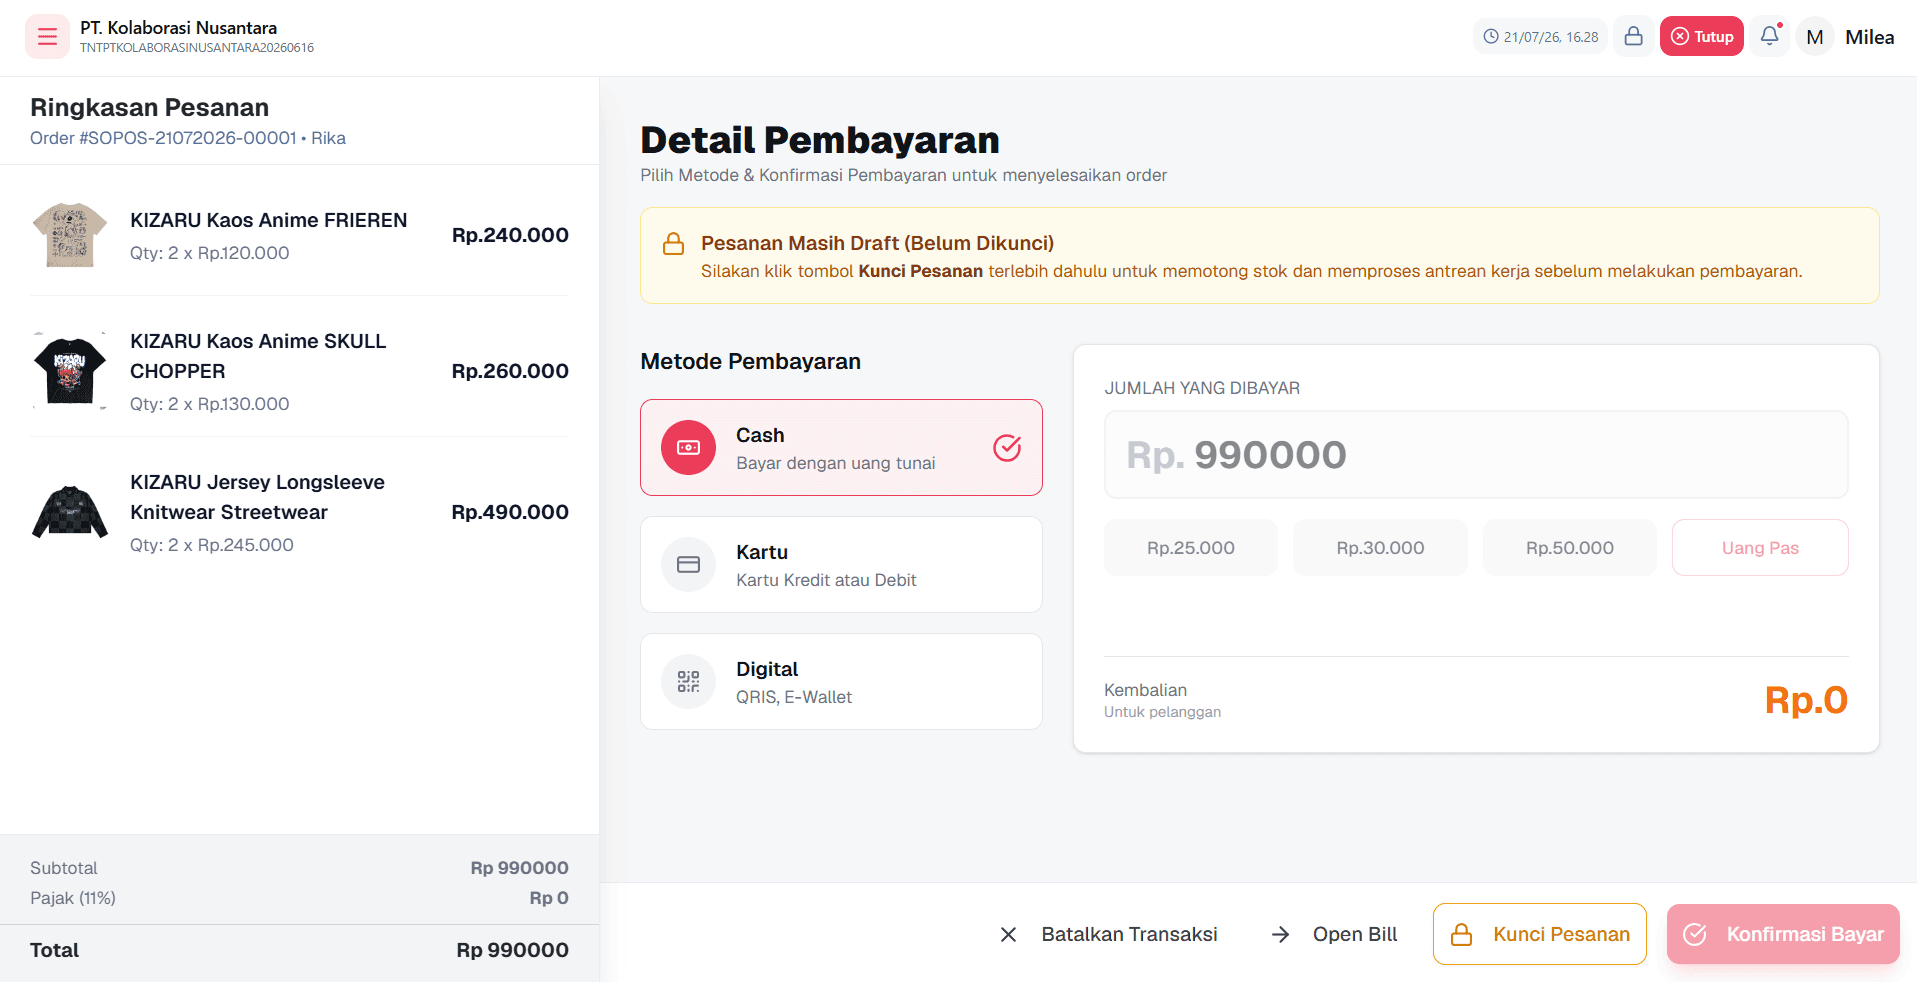Click the Open Bill button
The height and width of the screenshot is (982, 1917).
[x=1334, y=934]
